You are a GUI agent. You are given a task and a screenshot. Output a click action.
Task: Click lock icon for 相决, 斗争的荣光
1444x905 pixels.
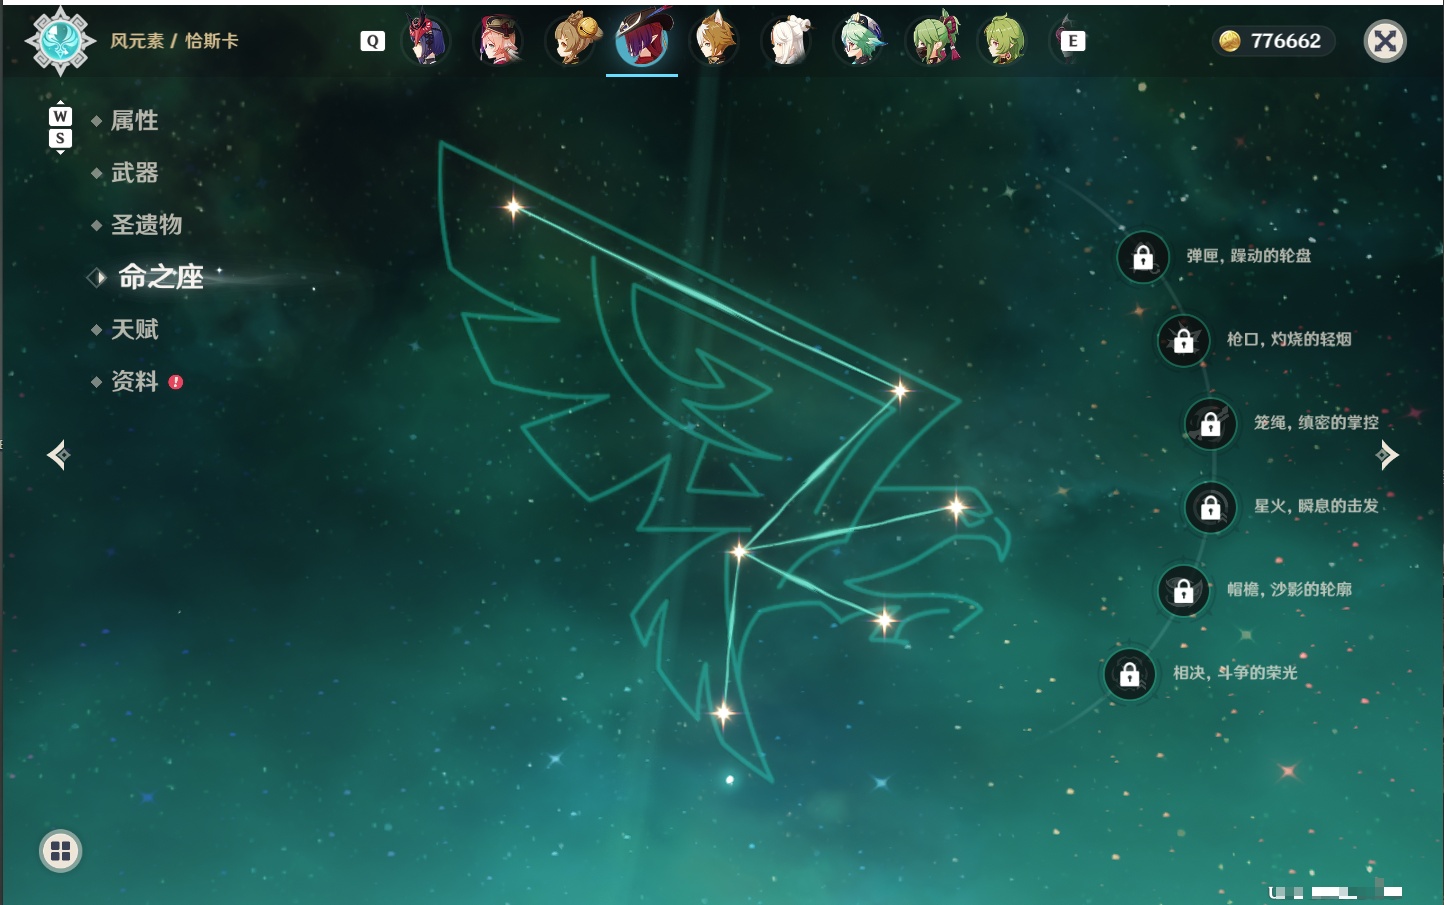[x=1130, y=674]
